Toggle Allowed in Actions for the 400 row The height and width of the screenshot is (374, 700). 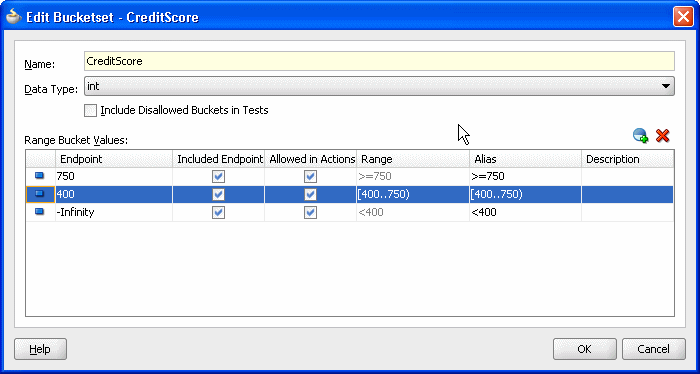pos(310,195)
